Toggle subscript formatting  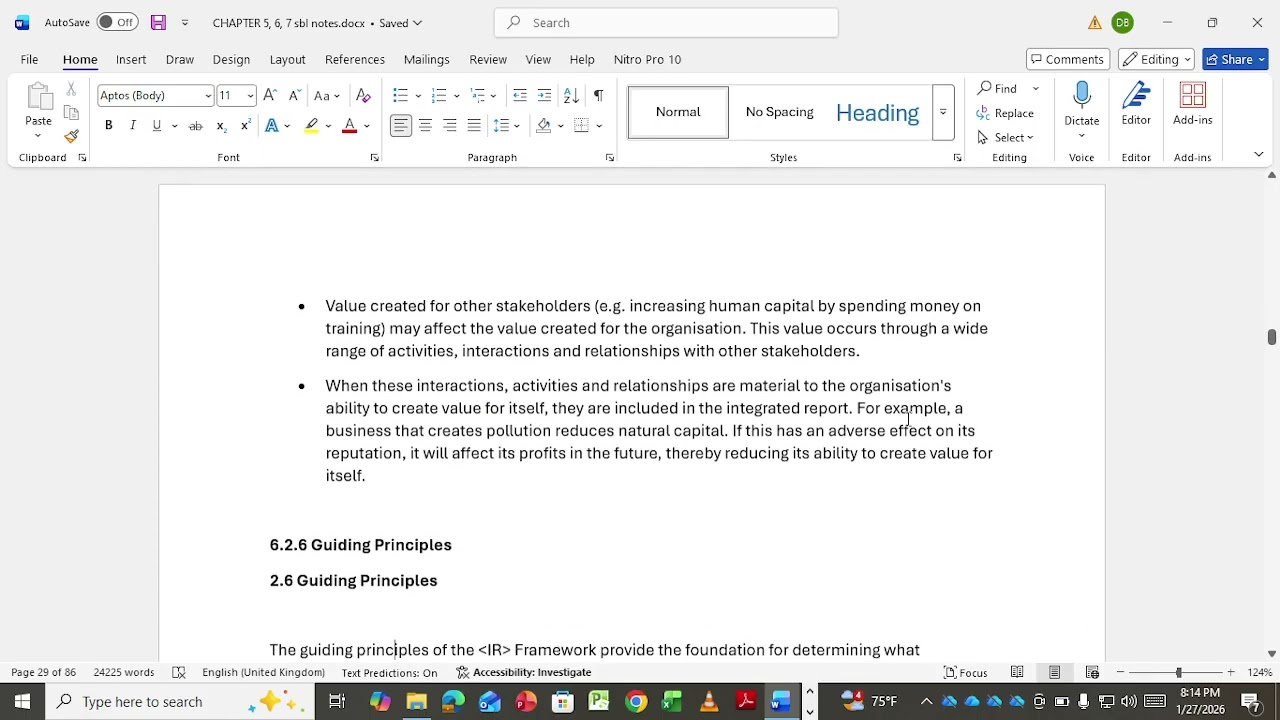click(x=221, y=125)
